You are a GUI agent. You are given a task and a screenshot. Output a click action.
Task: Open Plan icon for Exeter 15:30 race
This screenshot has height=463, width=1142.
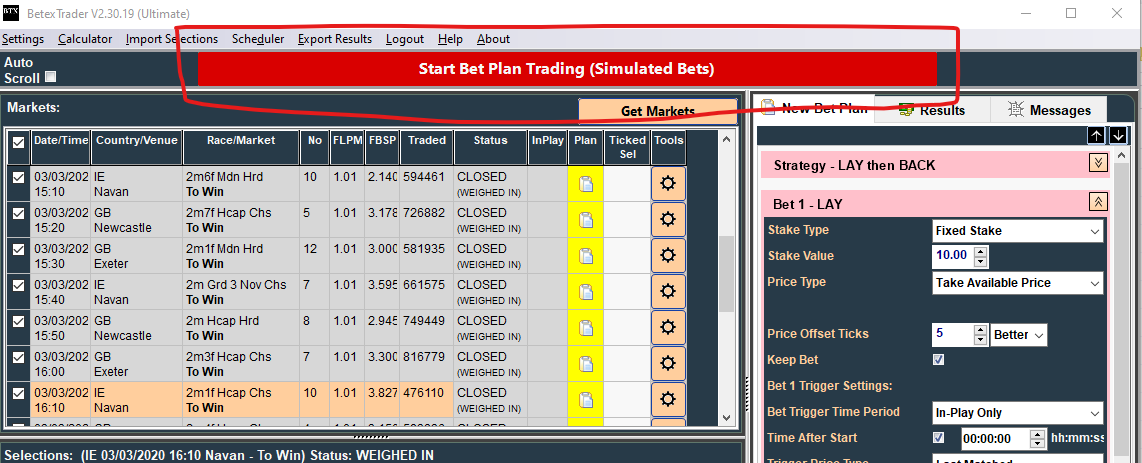pyautogui.click(x=586, y=256)
